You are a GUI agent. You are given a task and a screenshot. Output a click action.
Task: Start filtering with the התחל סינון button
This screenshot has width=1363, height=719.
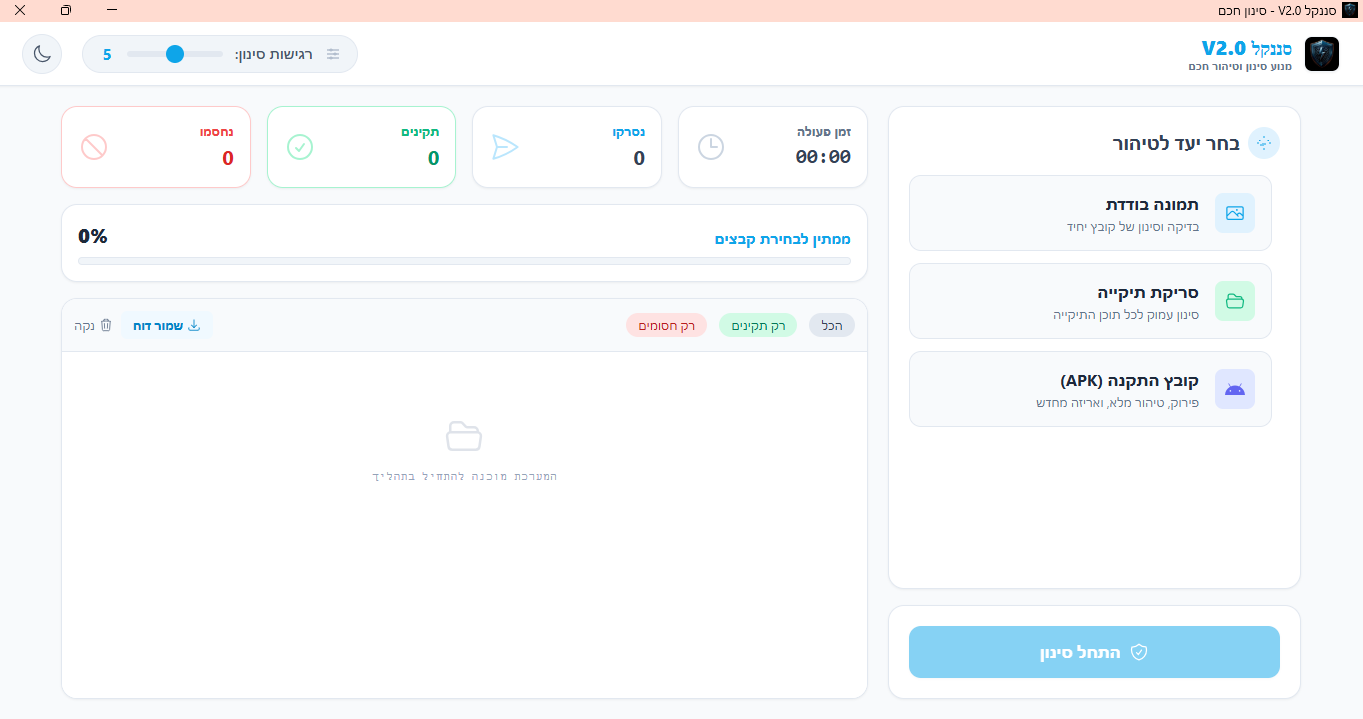point(1094,652)
